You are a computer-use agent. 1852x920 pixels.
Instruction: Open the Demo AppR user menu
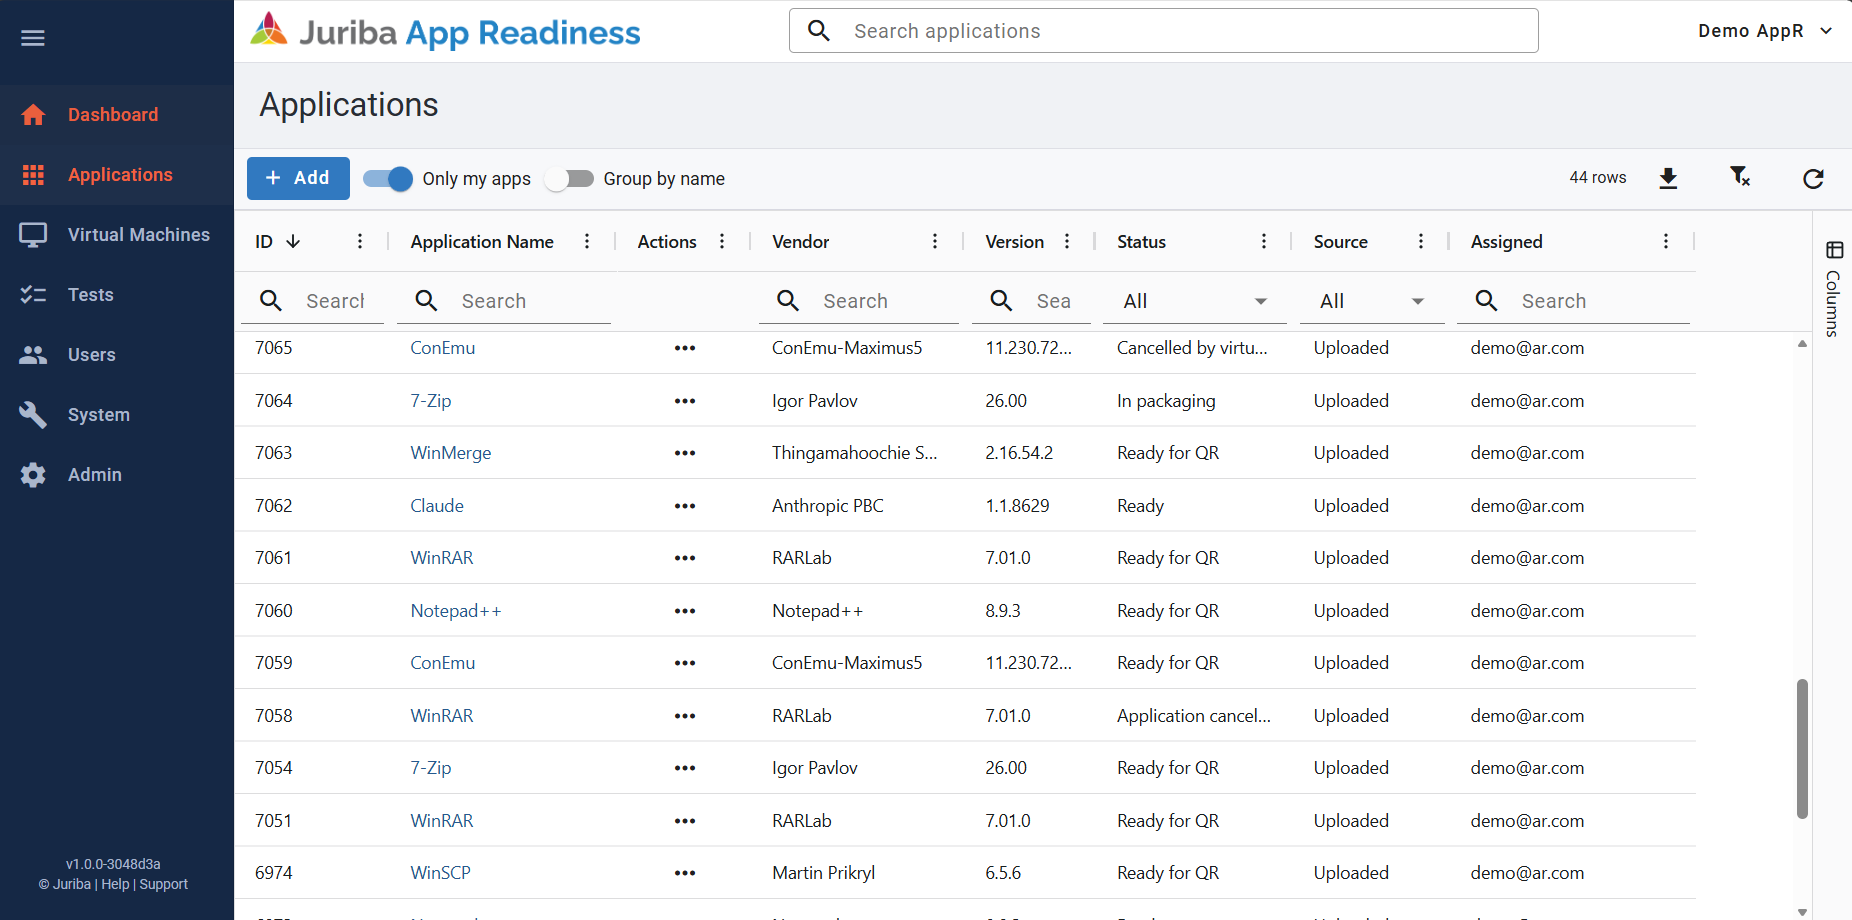pos(1765,31)
